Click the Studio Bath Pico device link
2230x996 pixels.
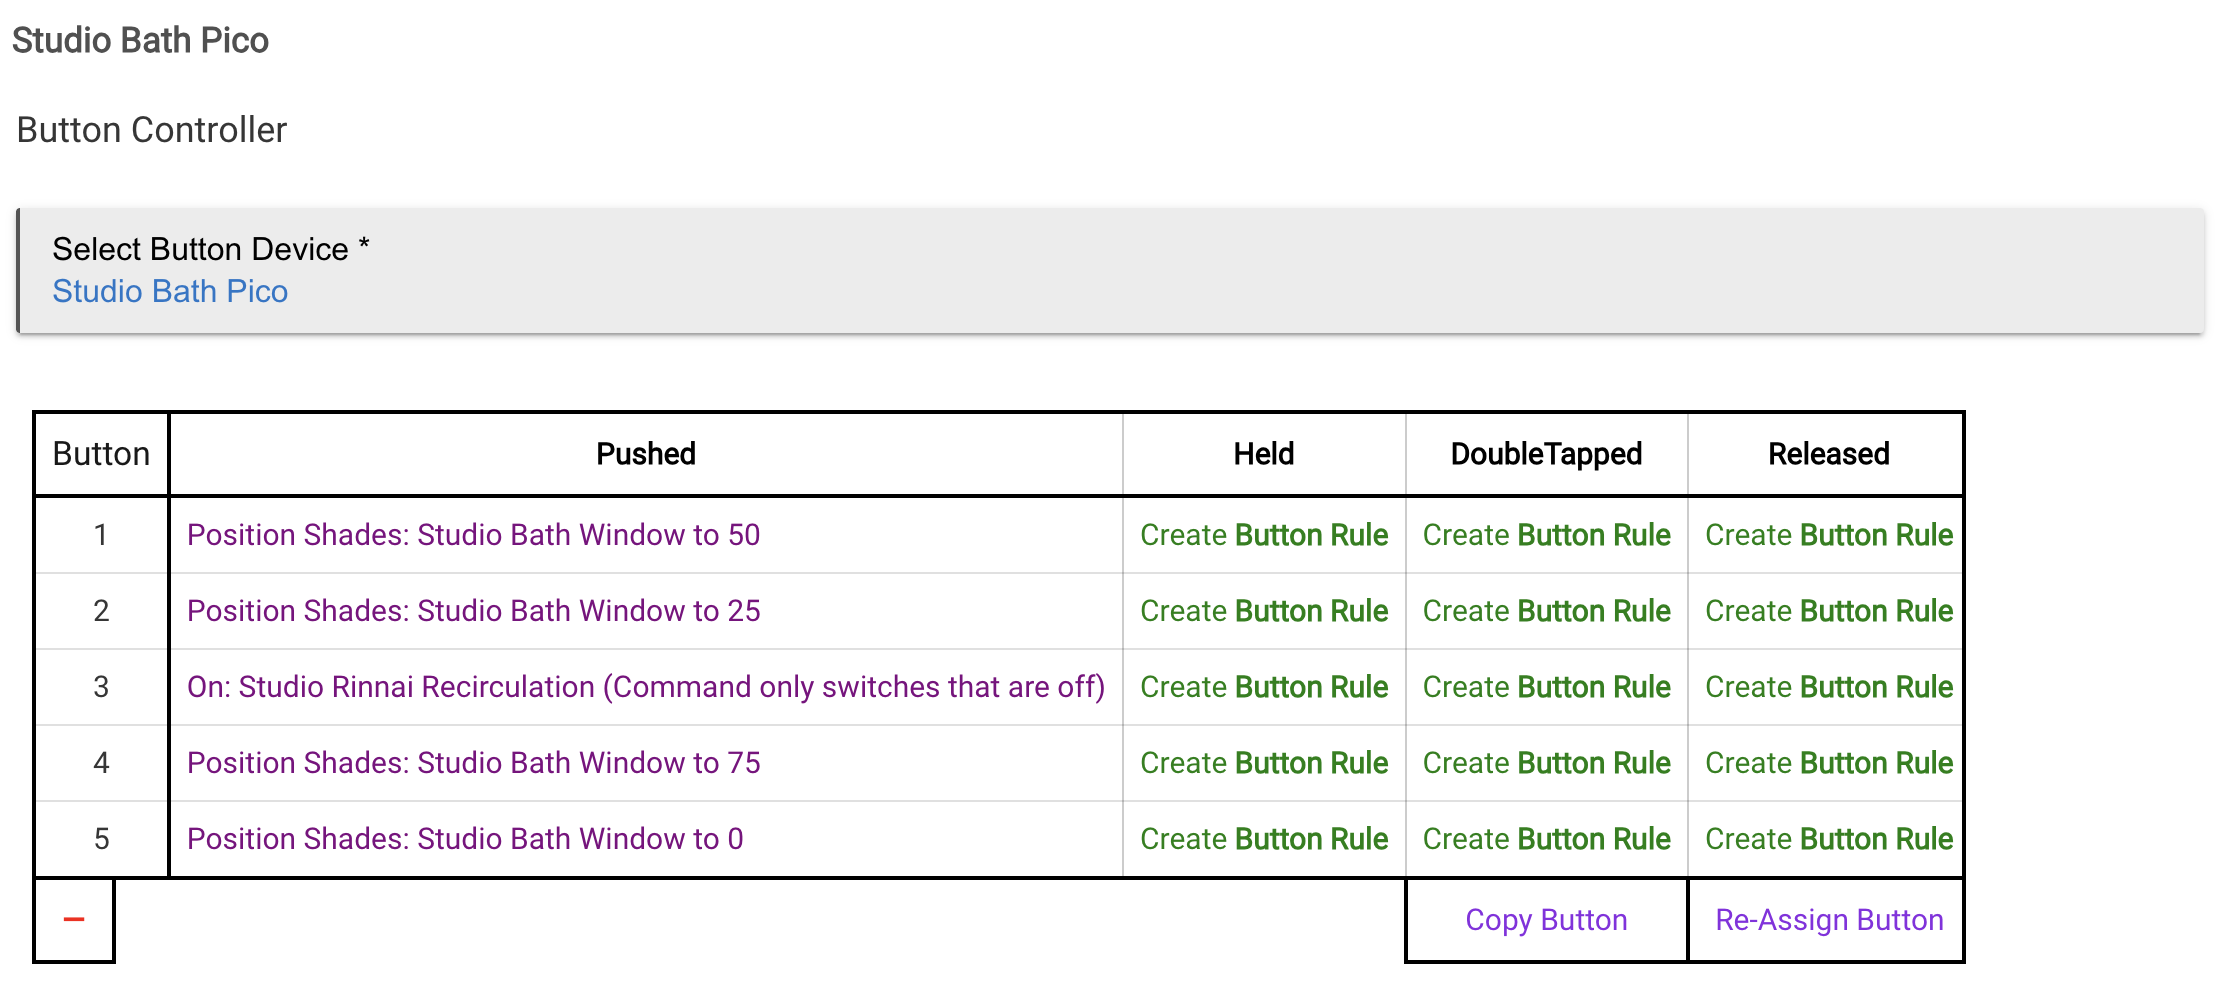tap(170, 291)
